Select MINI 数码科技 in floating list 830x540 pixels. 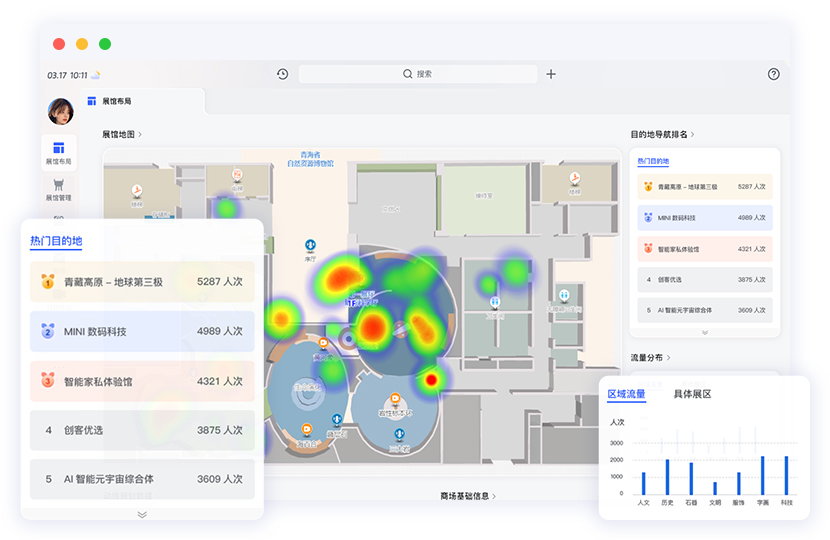click(142, 331)
